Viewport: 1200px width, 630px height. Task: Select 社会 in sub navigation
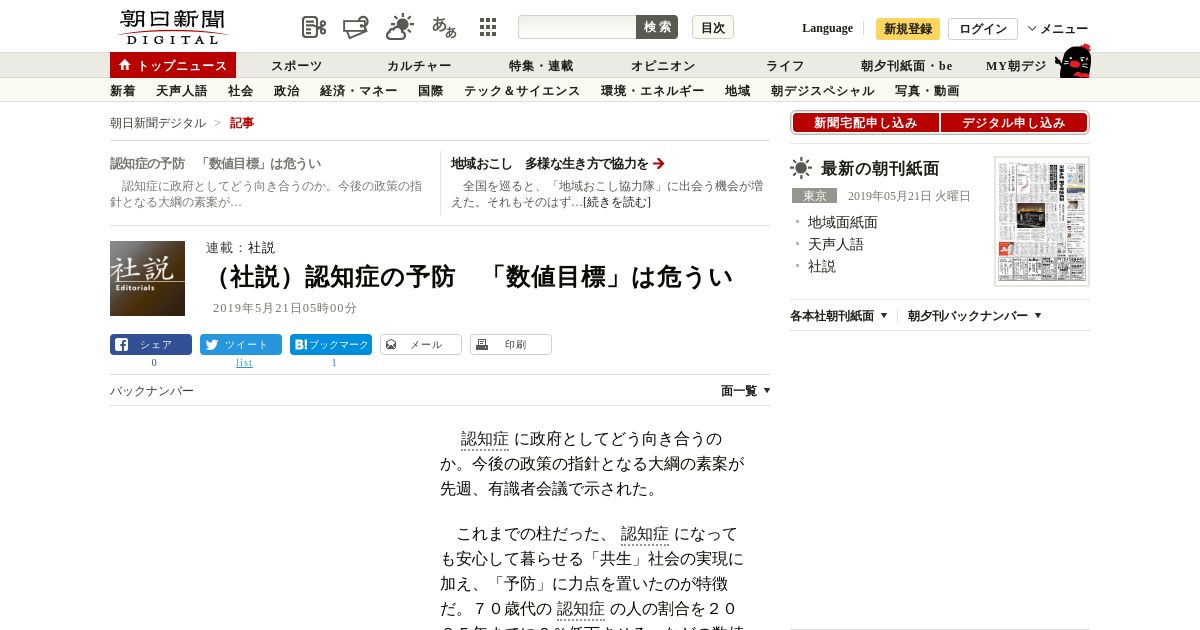pyautogui.click(x=241, y=91)
